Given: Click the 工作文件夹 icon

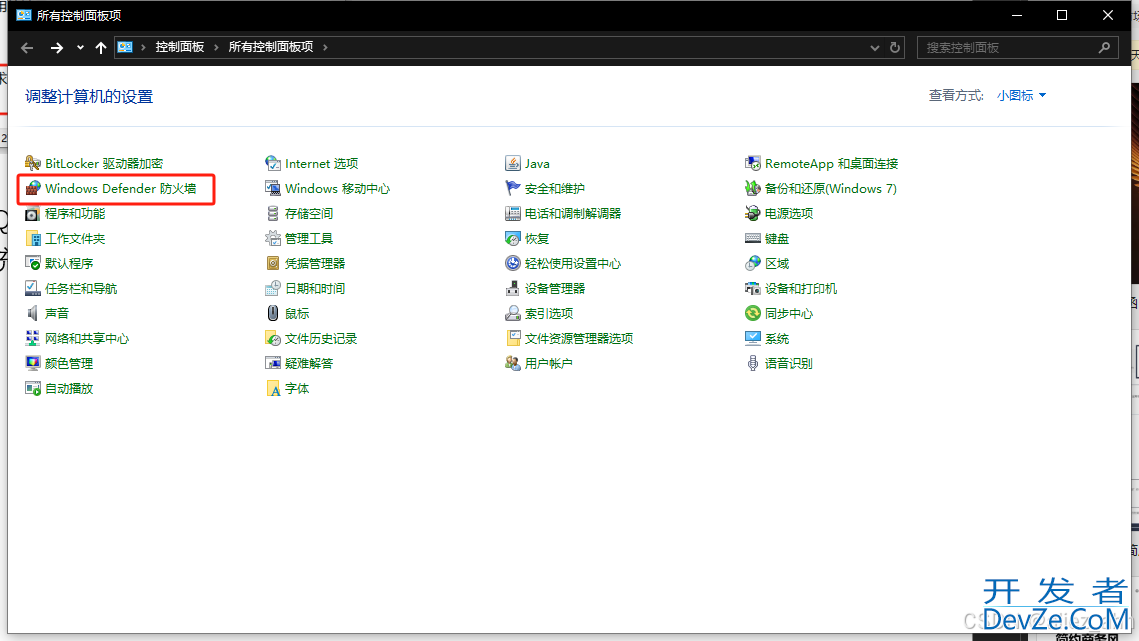Looking at the screenshot, I should [x=33, y=238].
